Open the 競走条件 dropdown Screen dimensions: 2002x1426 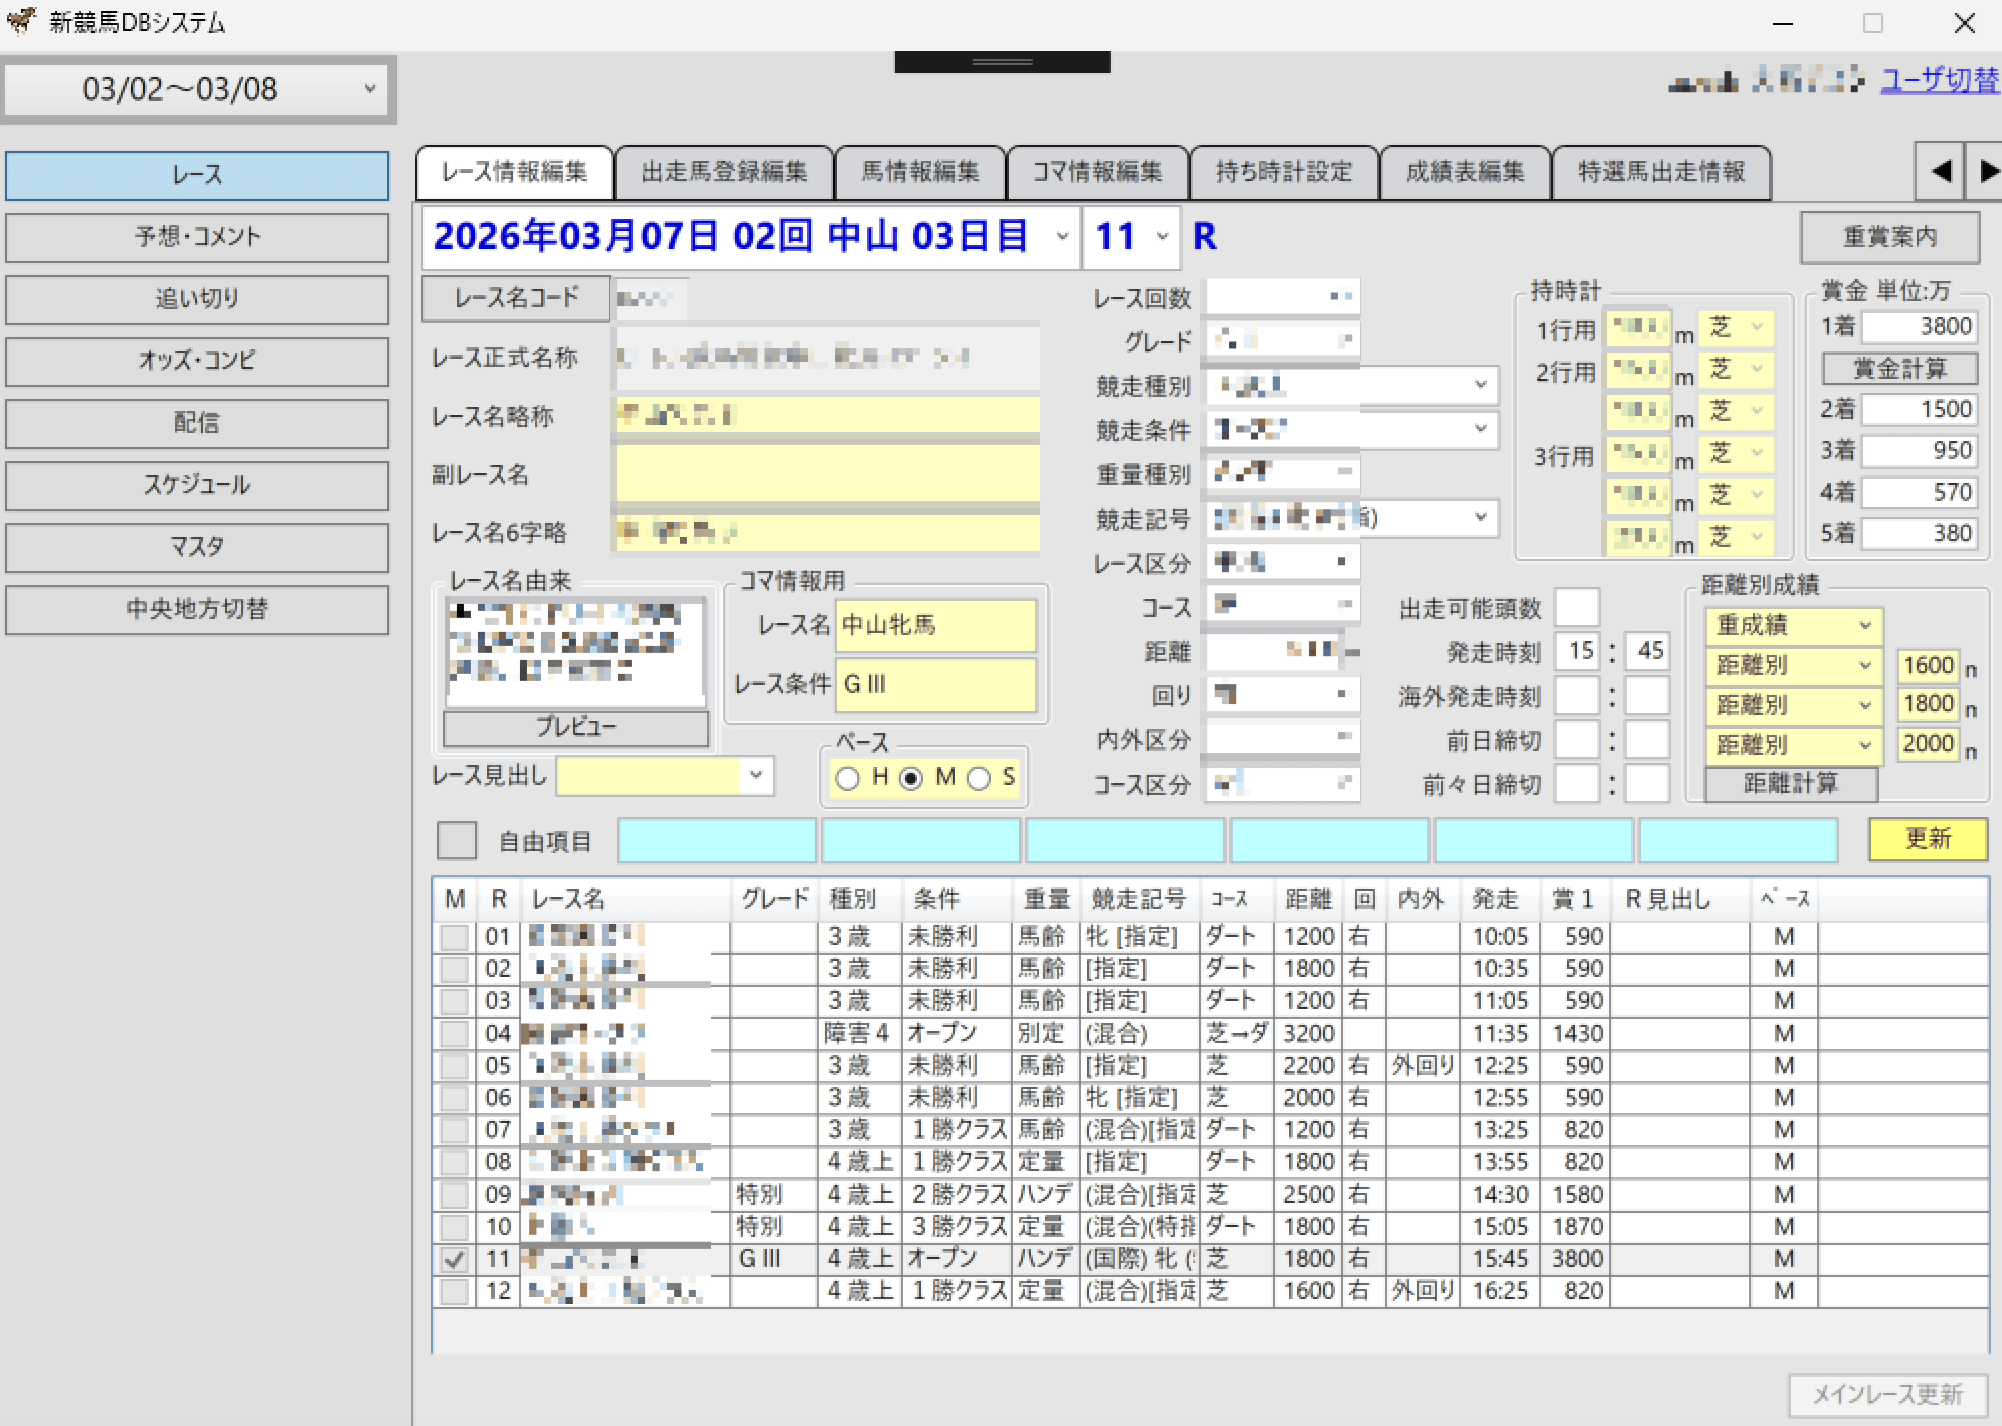click(x=1480, y=429)
